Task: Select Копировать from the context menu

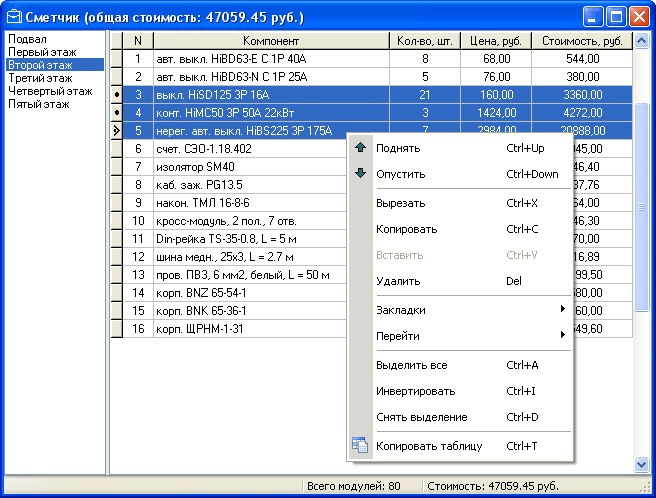Action: pyautogui.click(x=460, y=229)
